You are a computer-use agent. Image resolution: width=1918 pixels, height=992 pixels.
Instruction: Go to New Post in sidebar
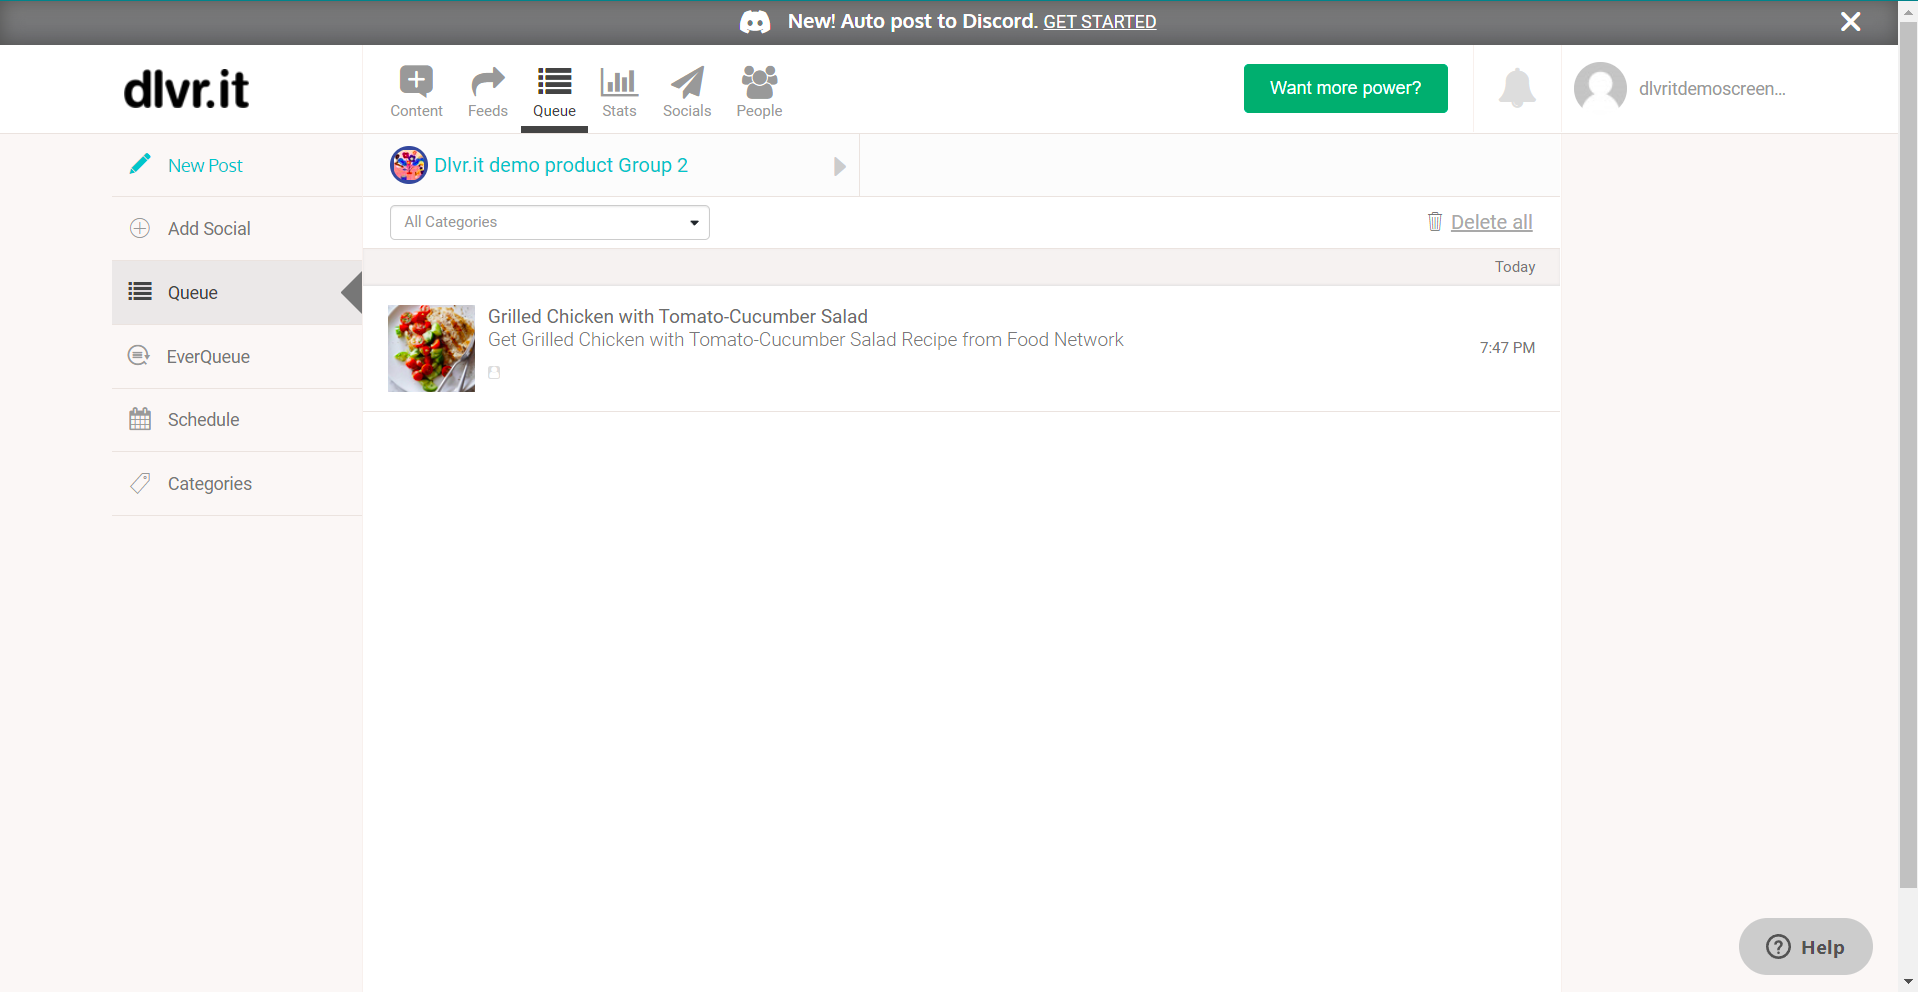click(x=205, y=166)
